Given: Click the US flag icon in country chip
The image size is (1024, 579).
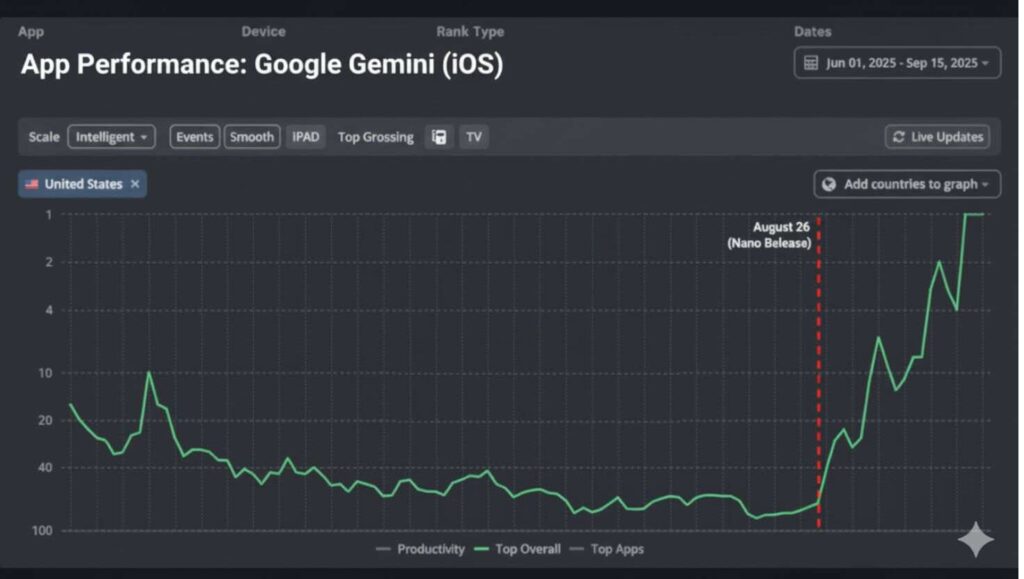Looking at the screenshot, I should (32, 185).
